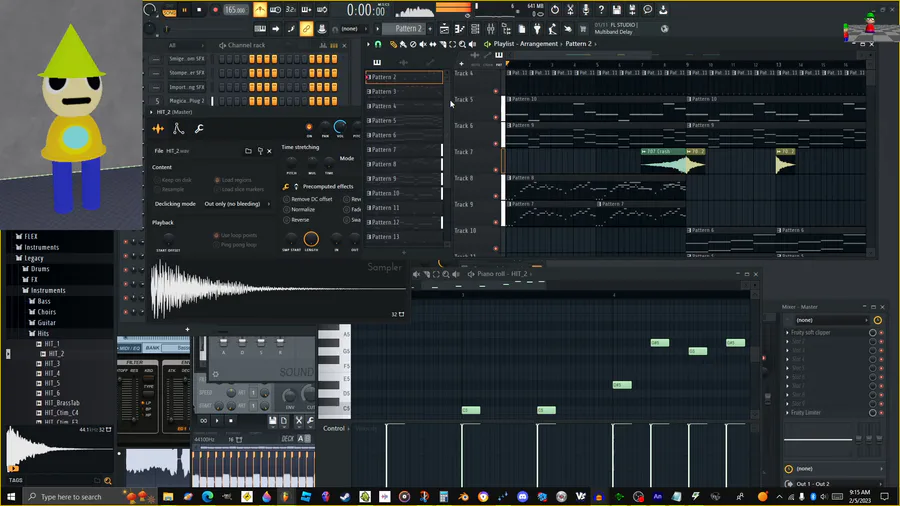Click the Windows Start button
Screen dimensions: 900x506
[x=11, y=497]
